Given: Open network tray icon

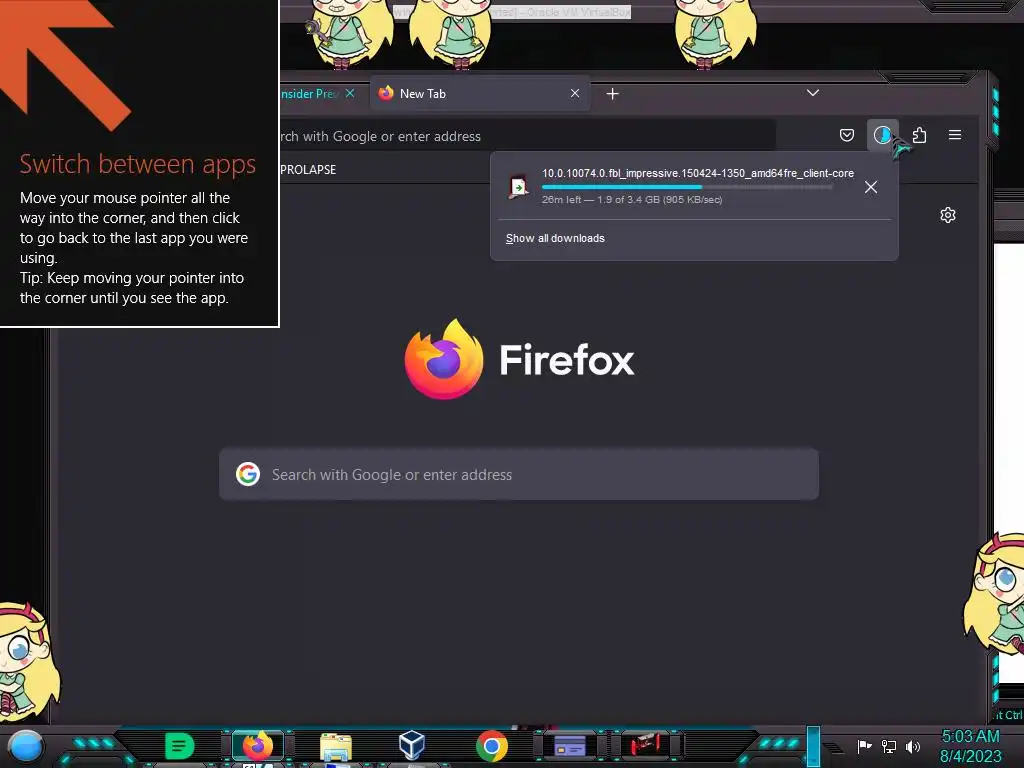Looking at the screenshot, I should click(889, 746).
